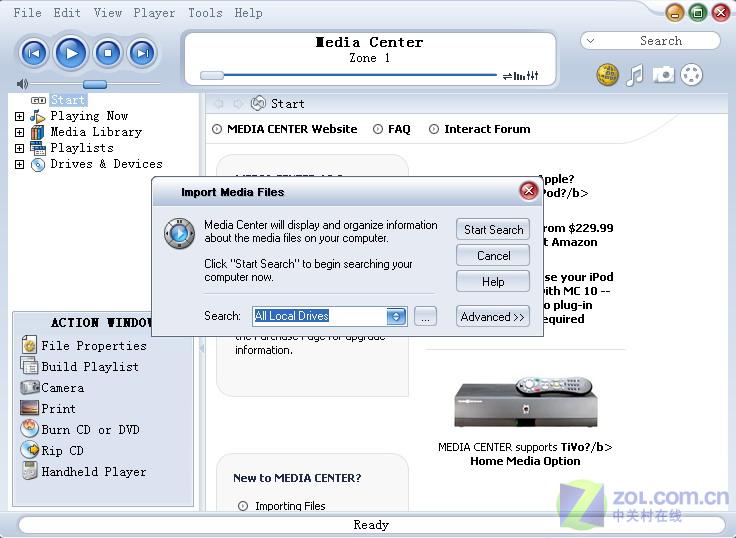Select the Start tree item
The width and height of the screenshot is (736, 538).
[69, 100]
